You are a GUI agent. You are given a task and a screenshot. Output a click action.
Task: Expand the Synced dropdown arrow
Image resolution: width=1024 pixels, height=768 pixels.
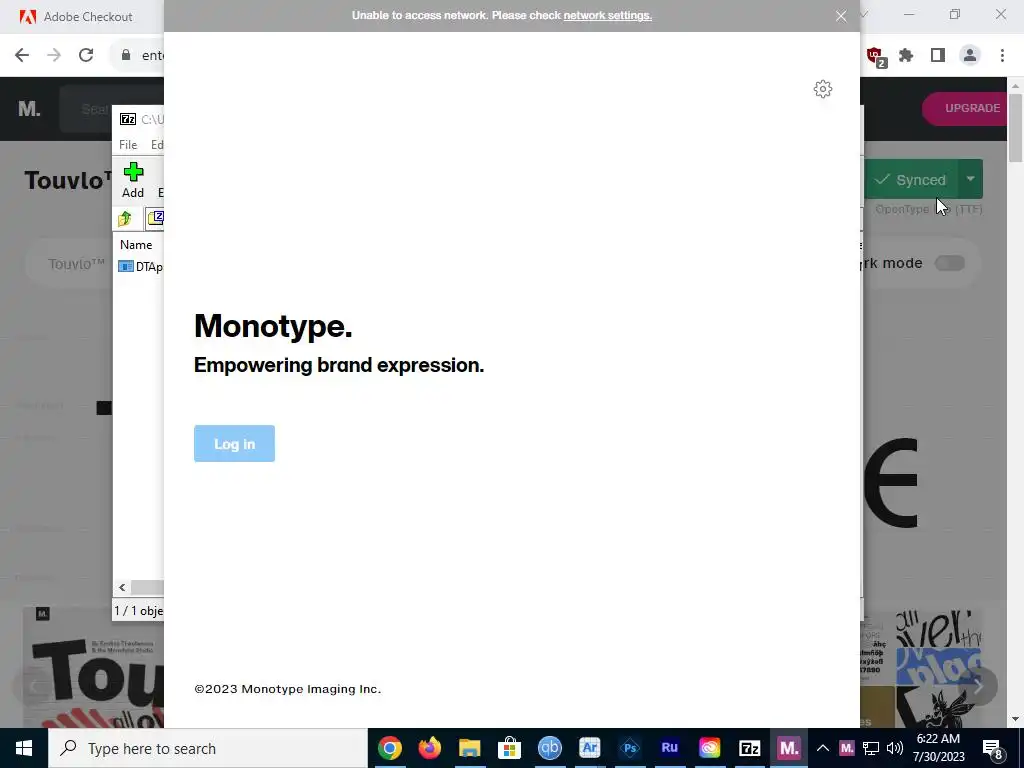(x=970, y=179)
